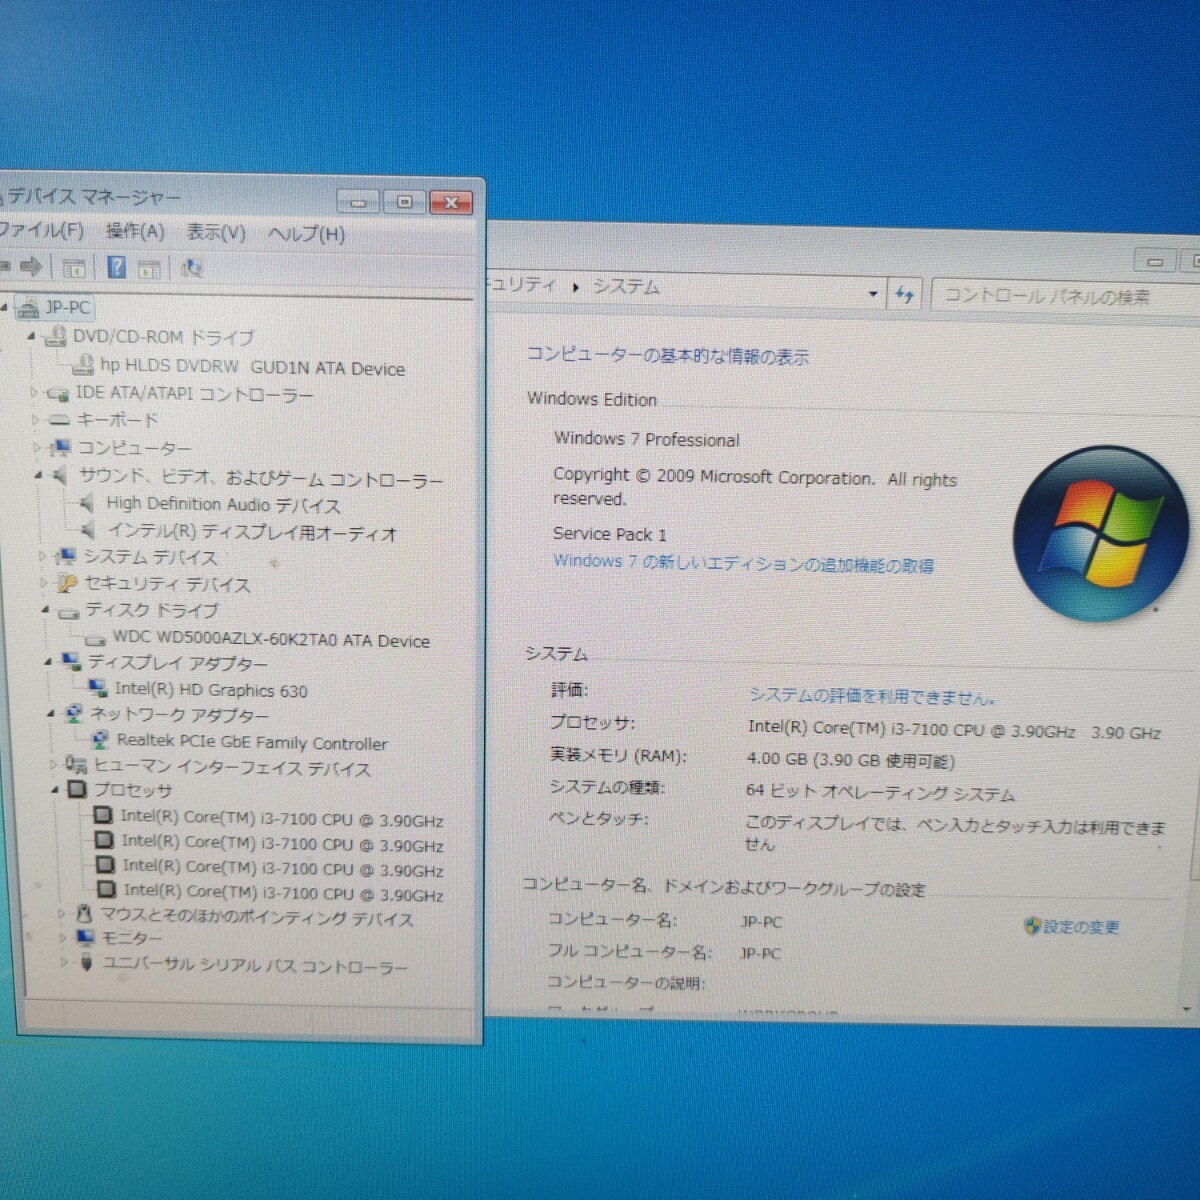Click the プロセッサ chip category icon
1200x1200 pixels.
[77, 790]
